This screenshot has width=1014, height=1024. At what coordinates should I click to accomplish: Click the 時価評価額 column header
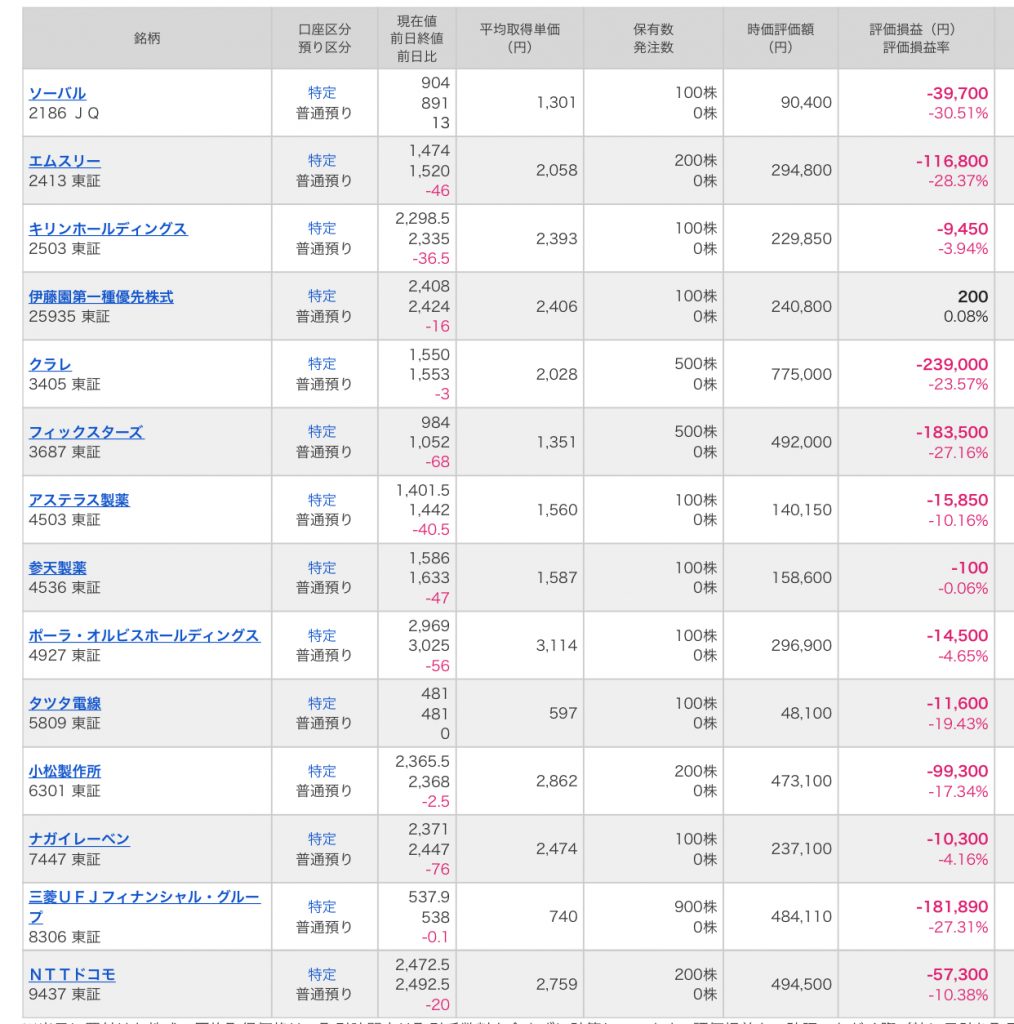pyautogui.click(x=780, y=38)
